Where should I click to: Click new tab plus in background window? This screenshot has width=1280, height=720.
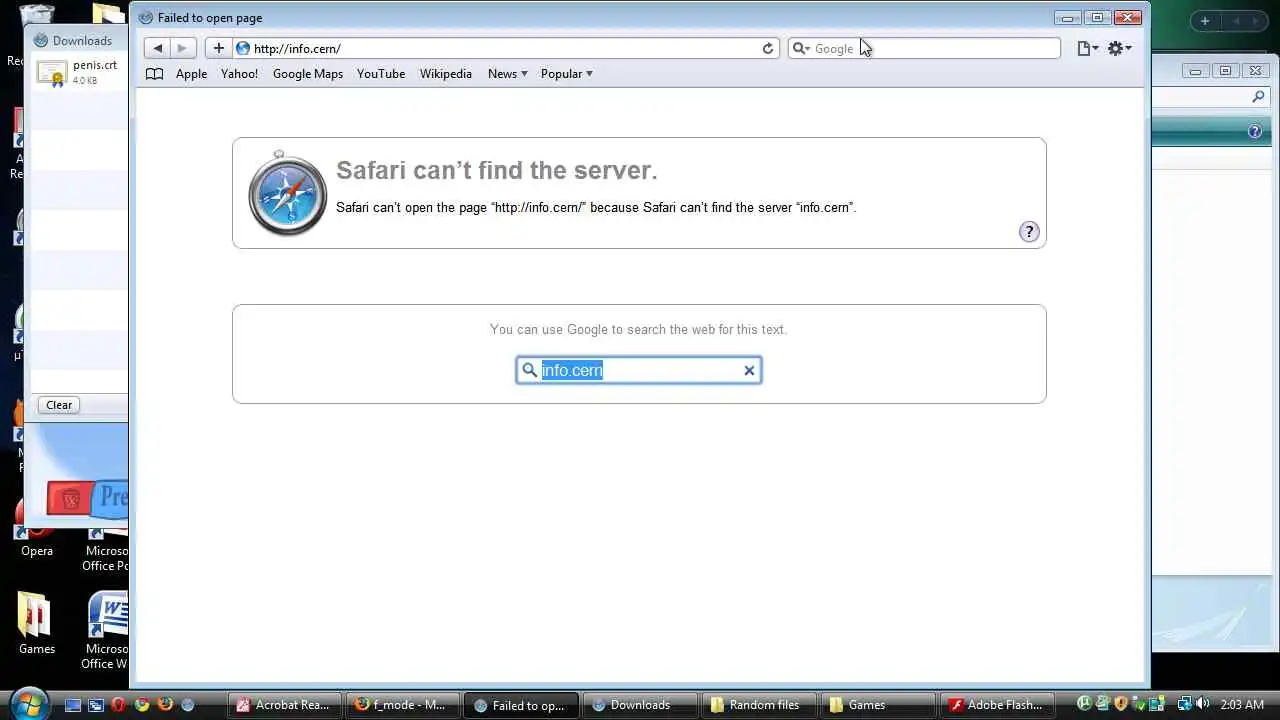pos(1205,21)
